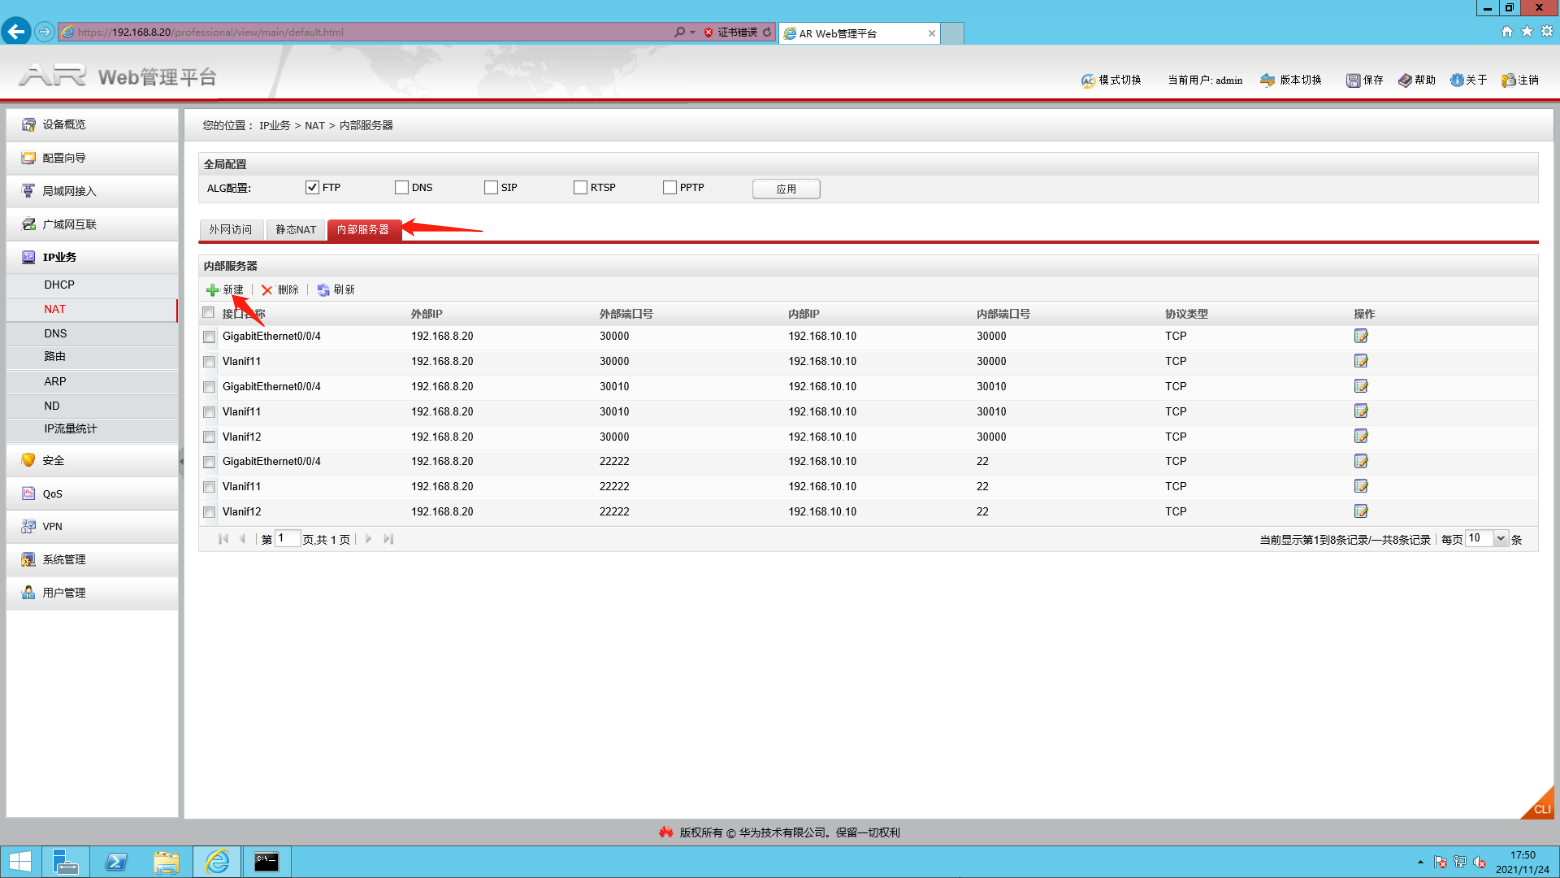
Task: Collapse the sidebar using the splitter handle
Action: point(181,462)
